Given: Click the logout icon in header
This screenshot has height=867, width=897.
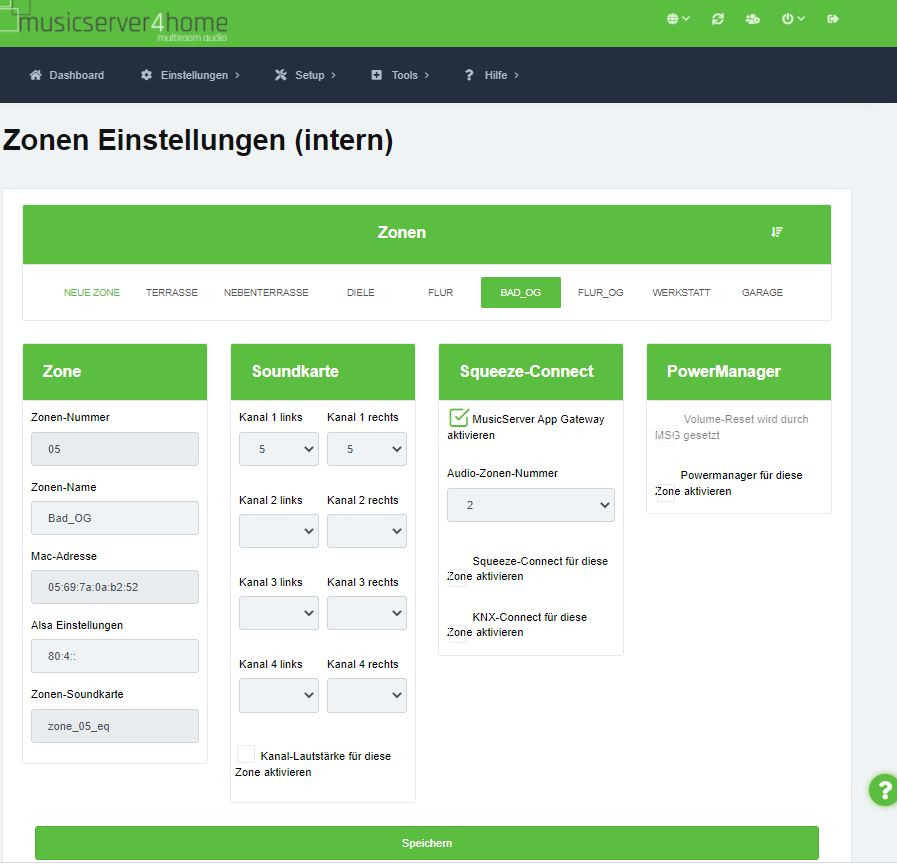Looking at the screenshot, I should (833, 19).
